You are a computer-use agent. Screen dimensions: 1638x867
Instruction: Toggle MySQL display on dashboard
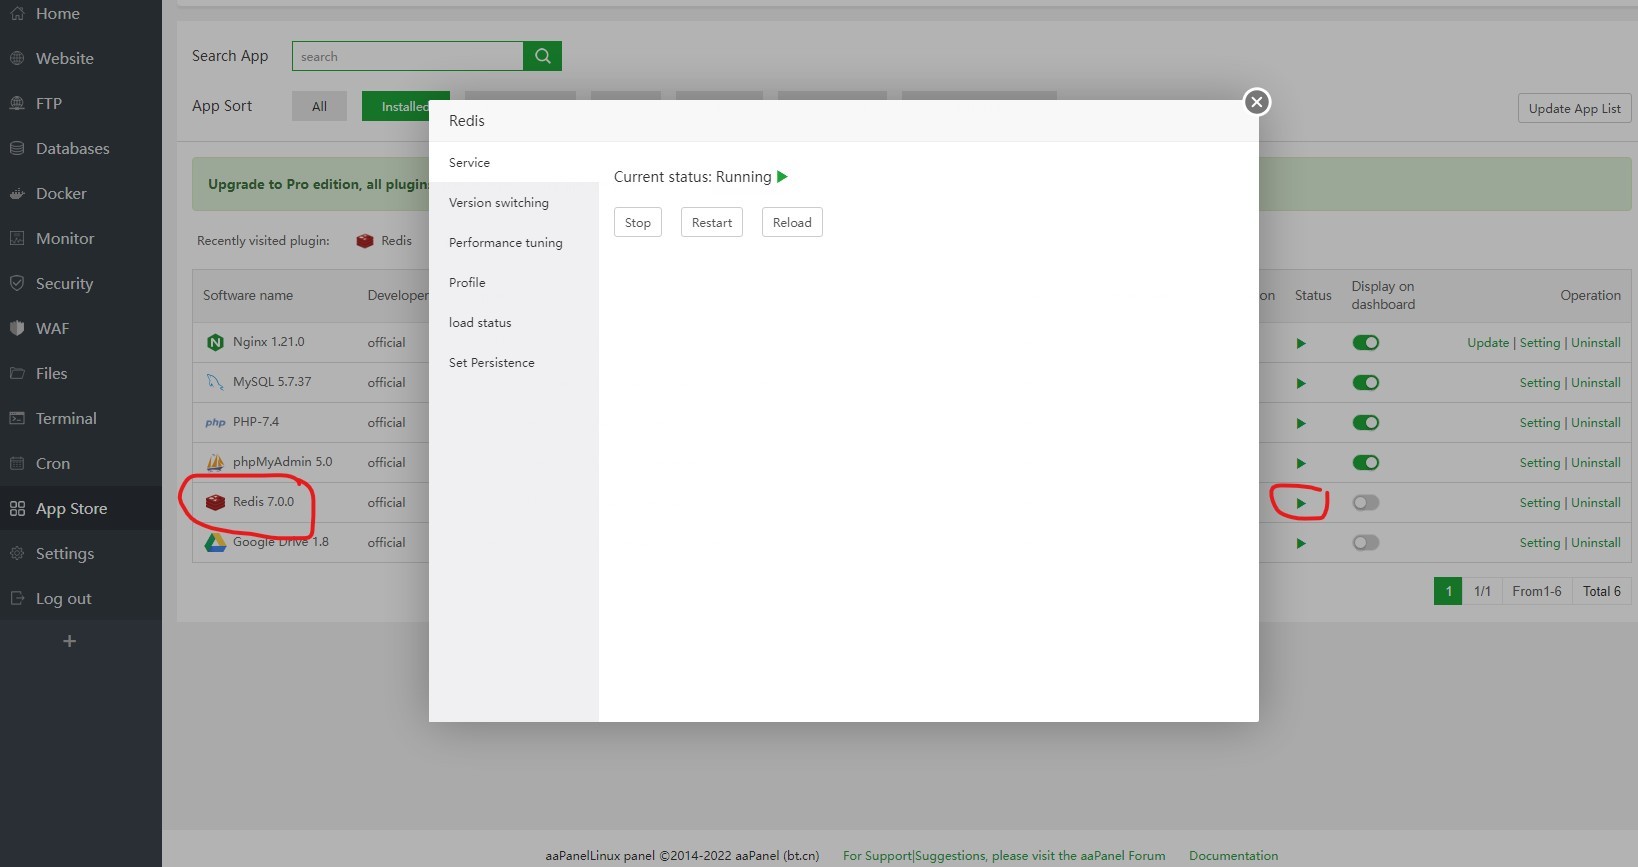coord(1365,383)
